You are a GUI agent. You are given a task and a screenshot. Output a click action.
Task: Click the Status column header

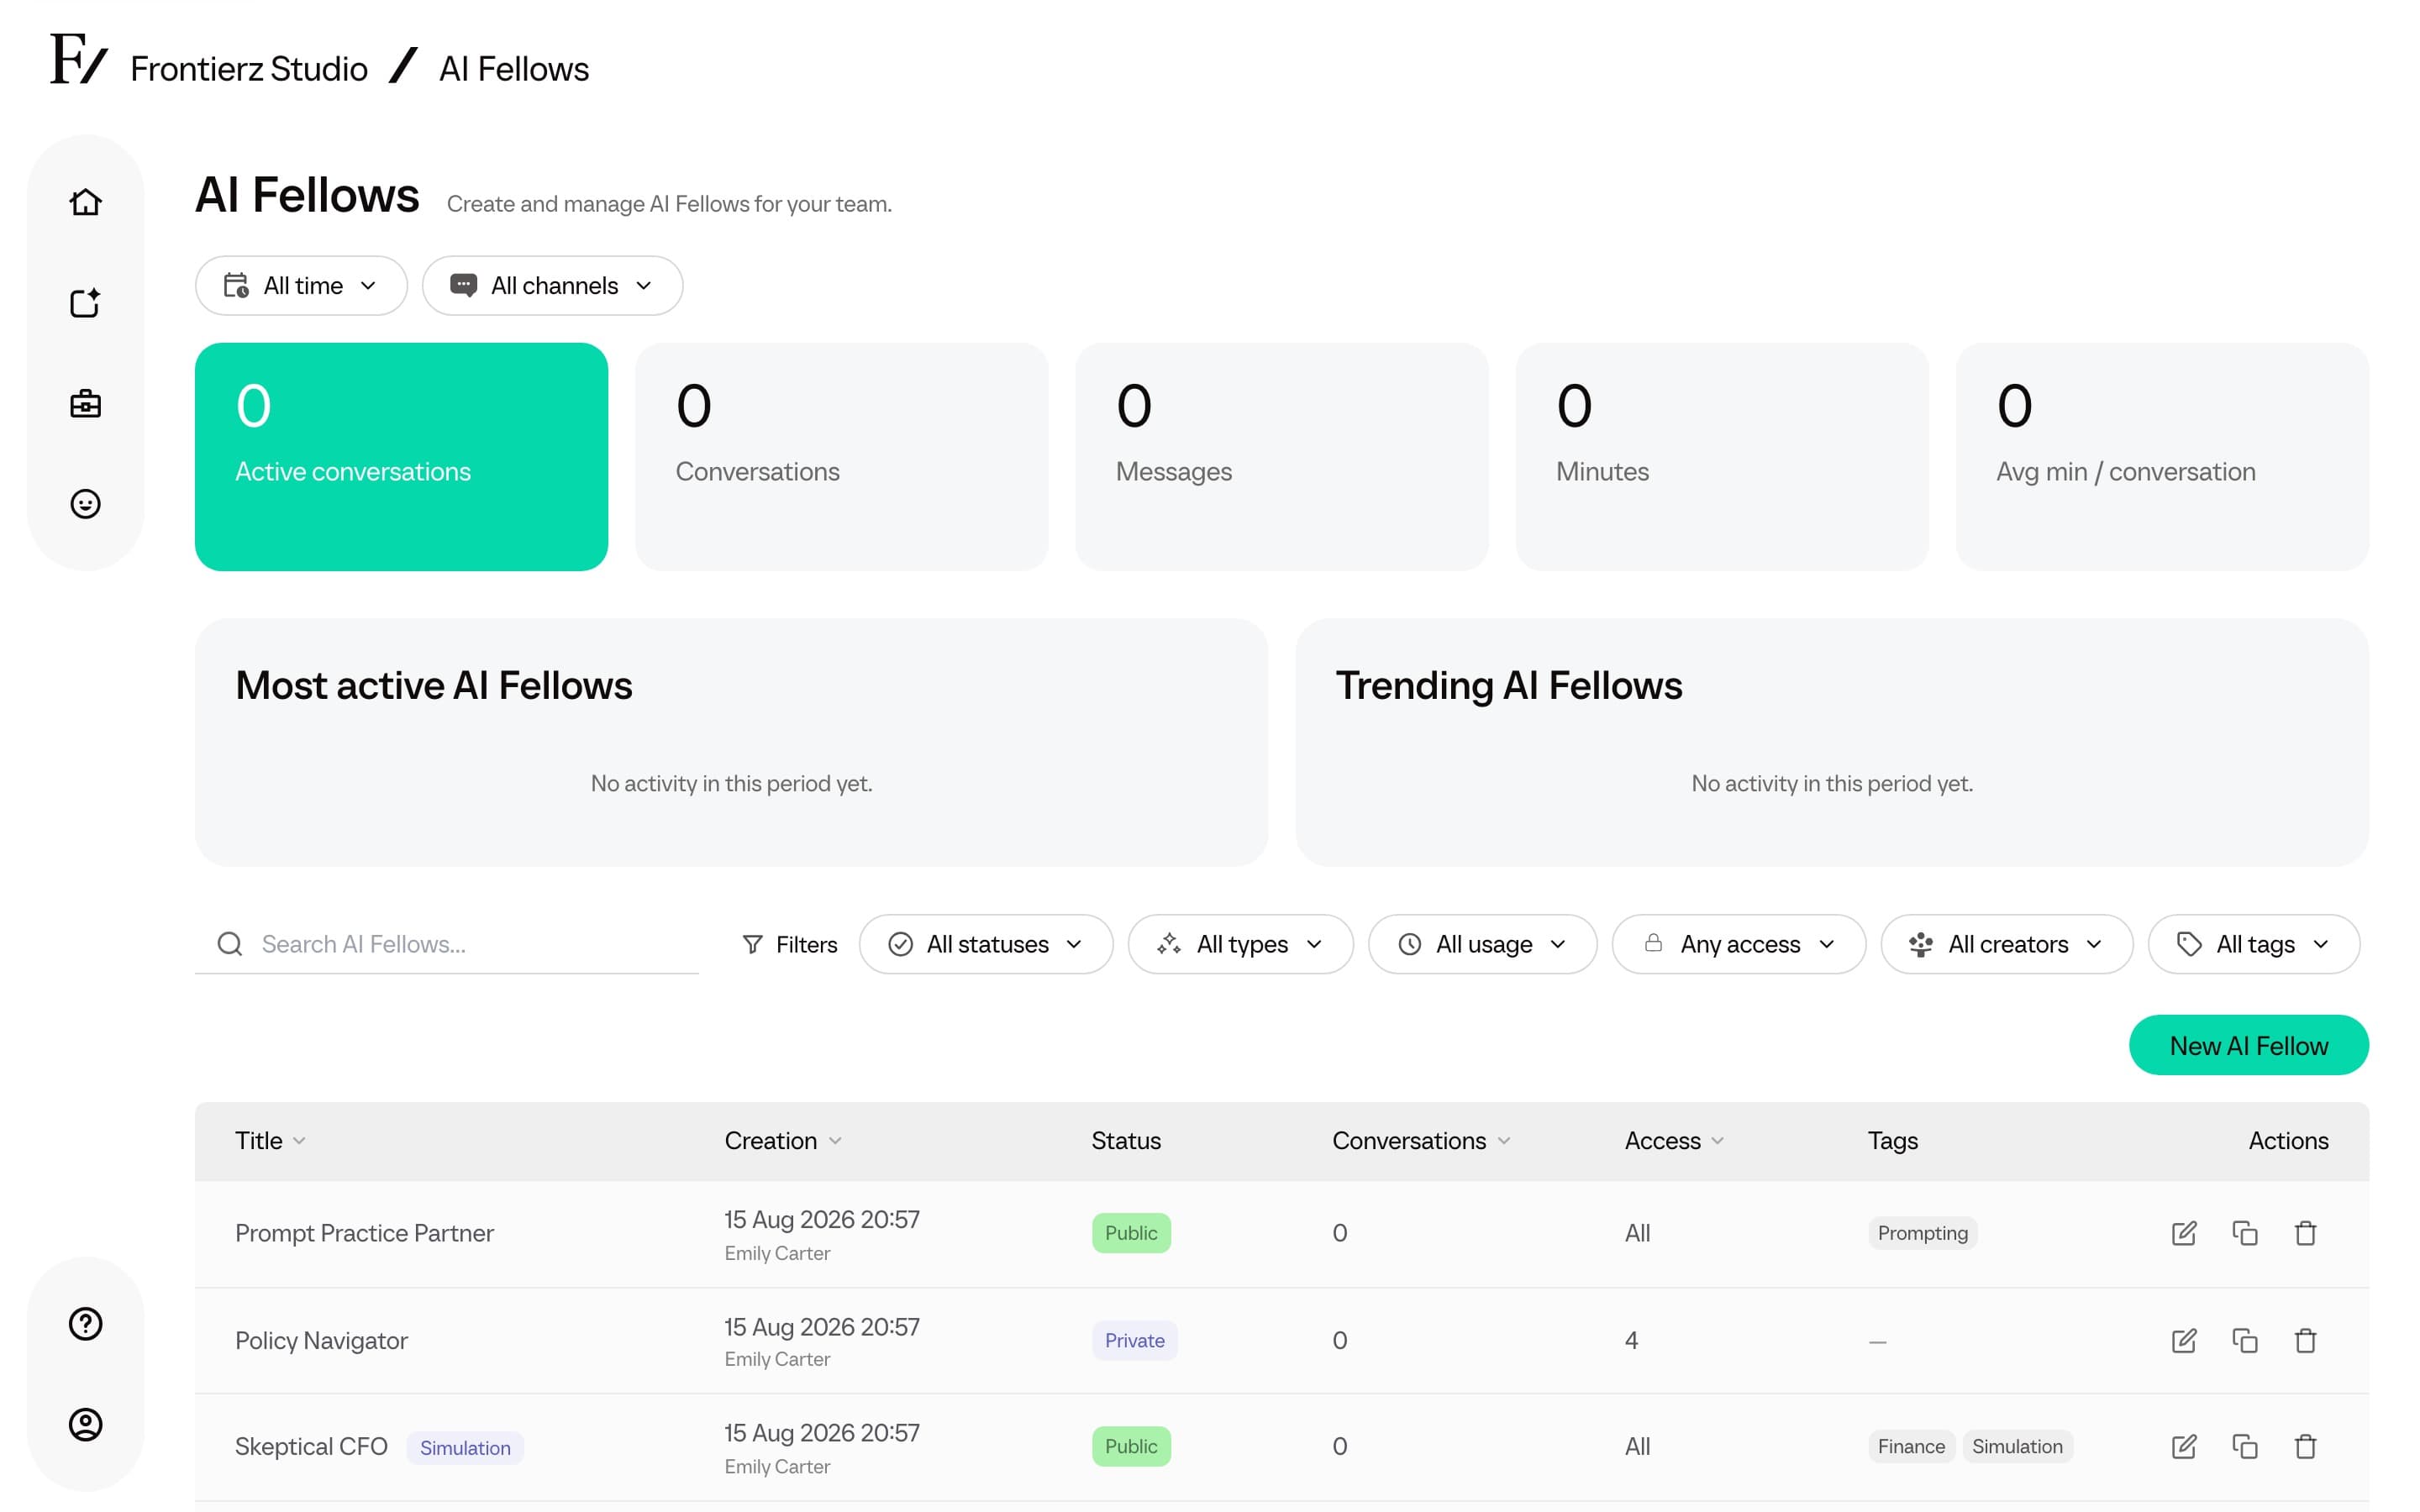coord(1126,1141)
